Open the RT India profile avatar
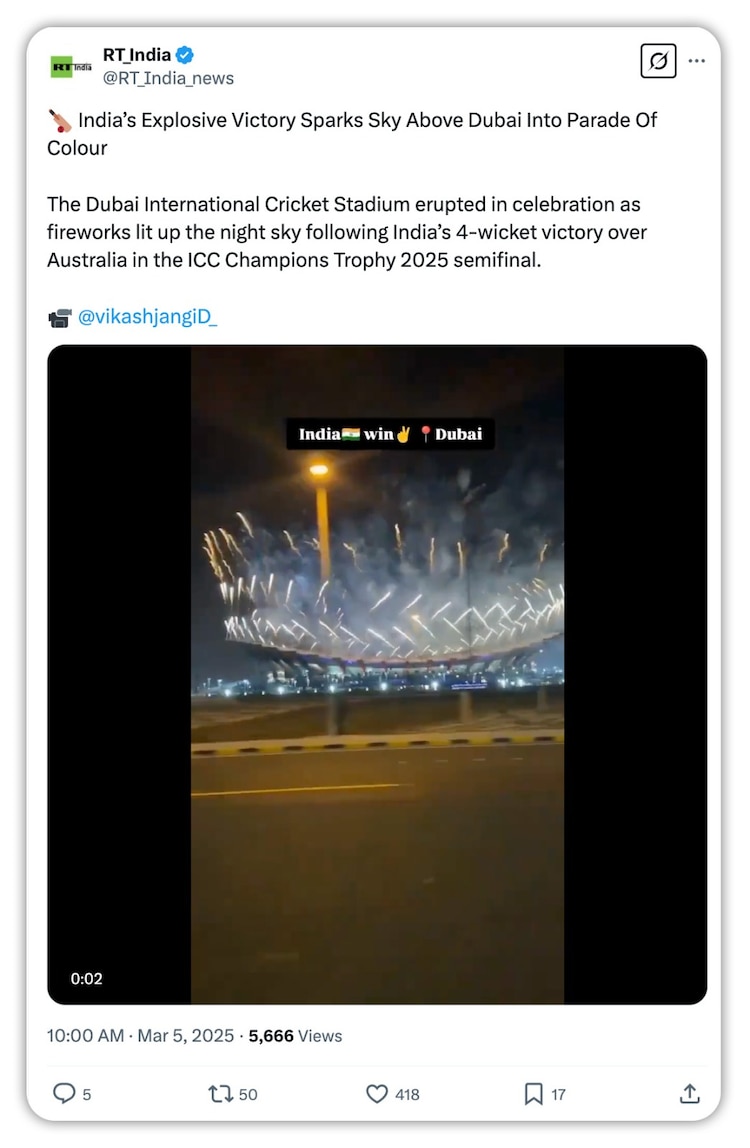The height and width of the screenshot is (1148, 750). click(71, 67)
